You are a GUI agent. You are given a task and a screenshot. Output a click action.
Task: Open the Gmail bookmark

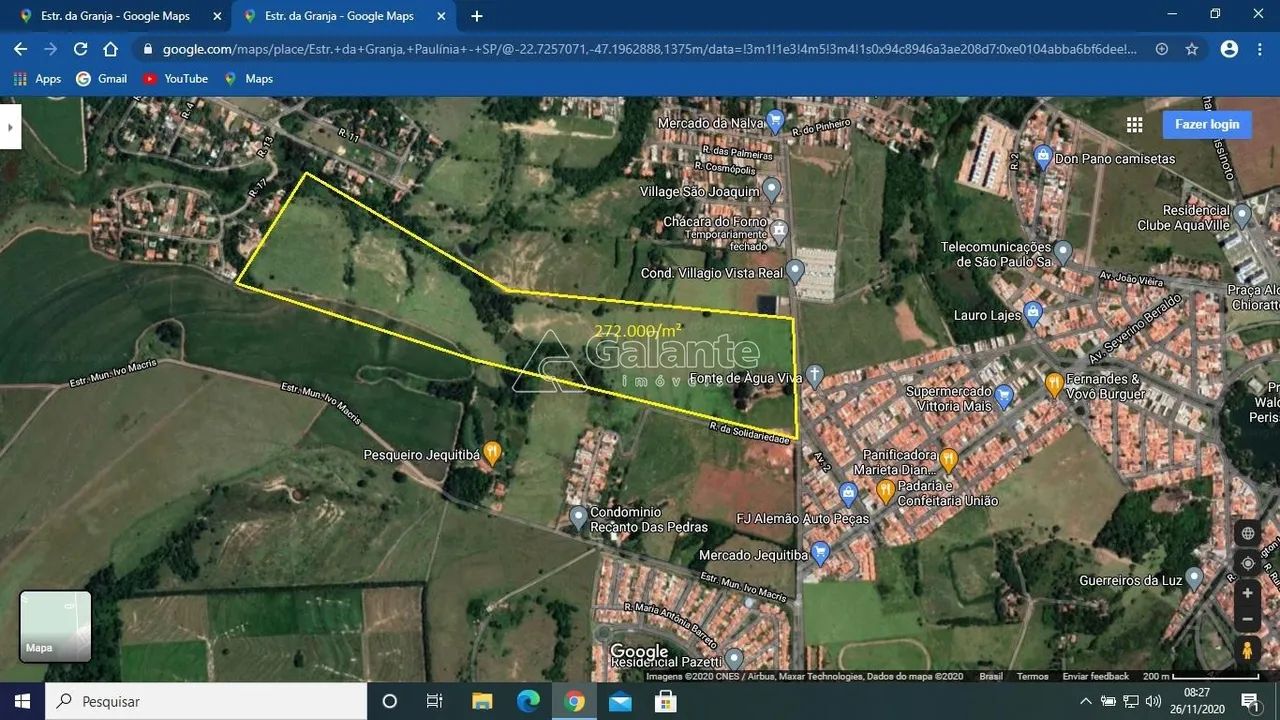click(x=102, y=79)
